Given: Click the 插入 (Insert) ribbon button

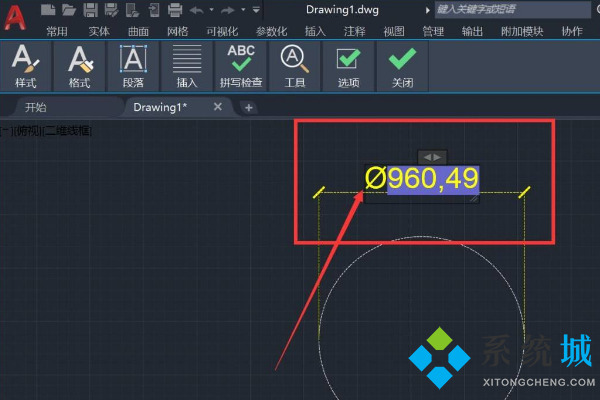Looking at the screenshot, I should [187, 66].
